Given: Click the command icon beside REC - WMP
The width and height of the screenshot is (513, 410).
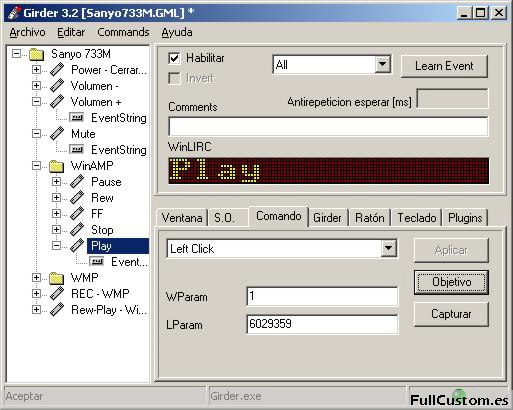Looking at the screenshot, I should [x=57, y=294].
